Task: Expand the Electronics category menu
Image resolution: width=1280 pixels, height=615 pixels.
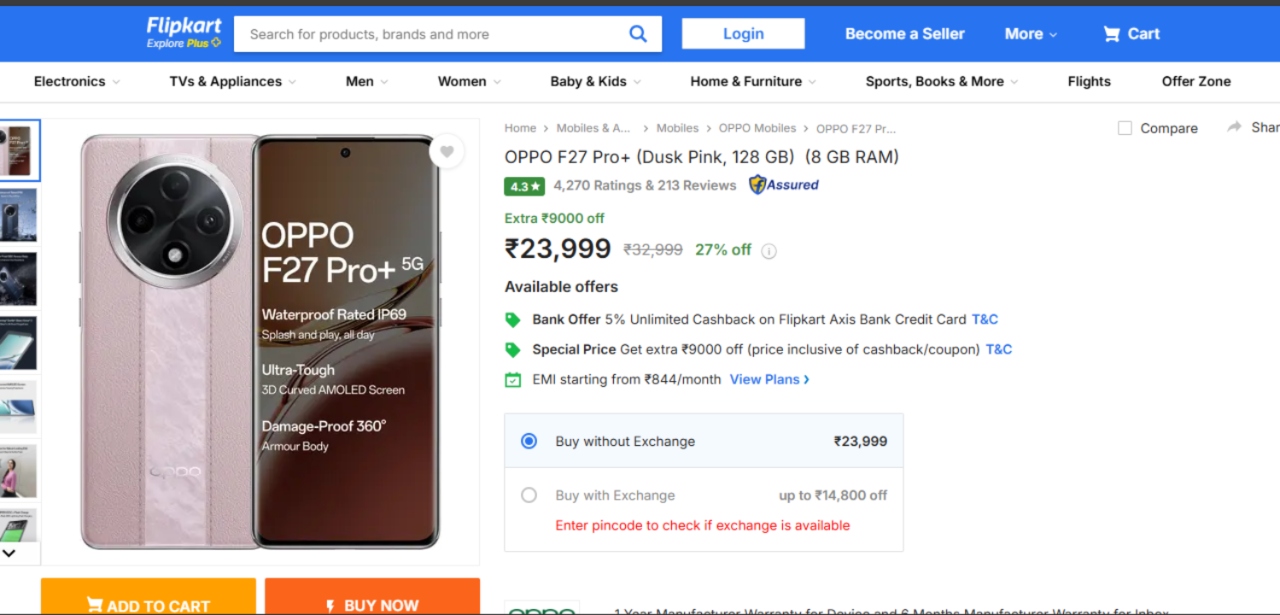Action: pos(77,82)
